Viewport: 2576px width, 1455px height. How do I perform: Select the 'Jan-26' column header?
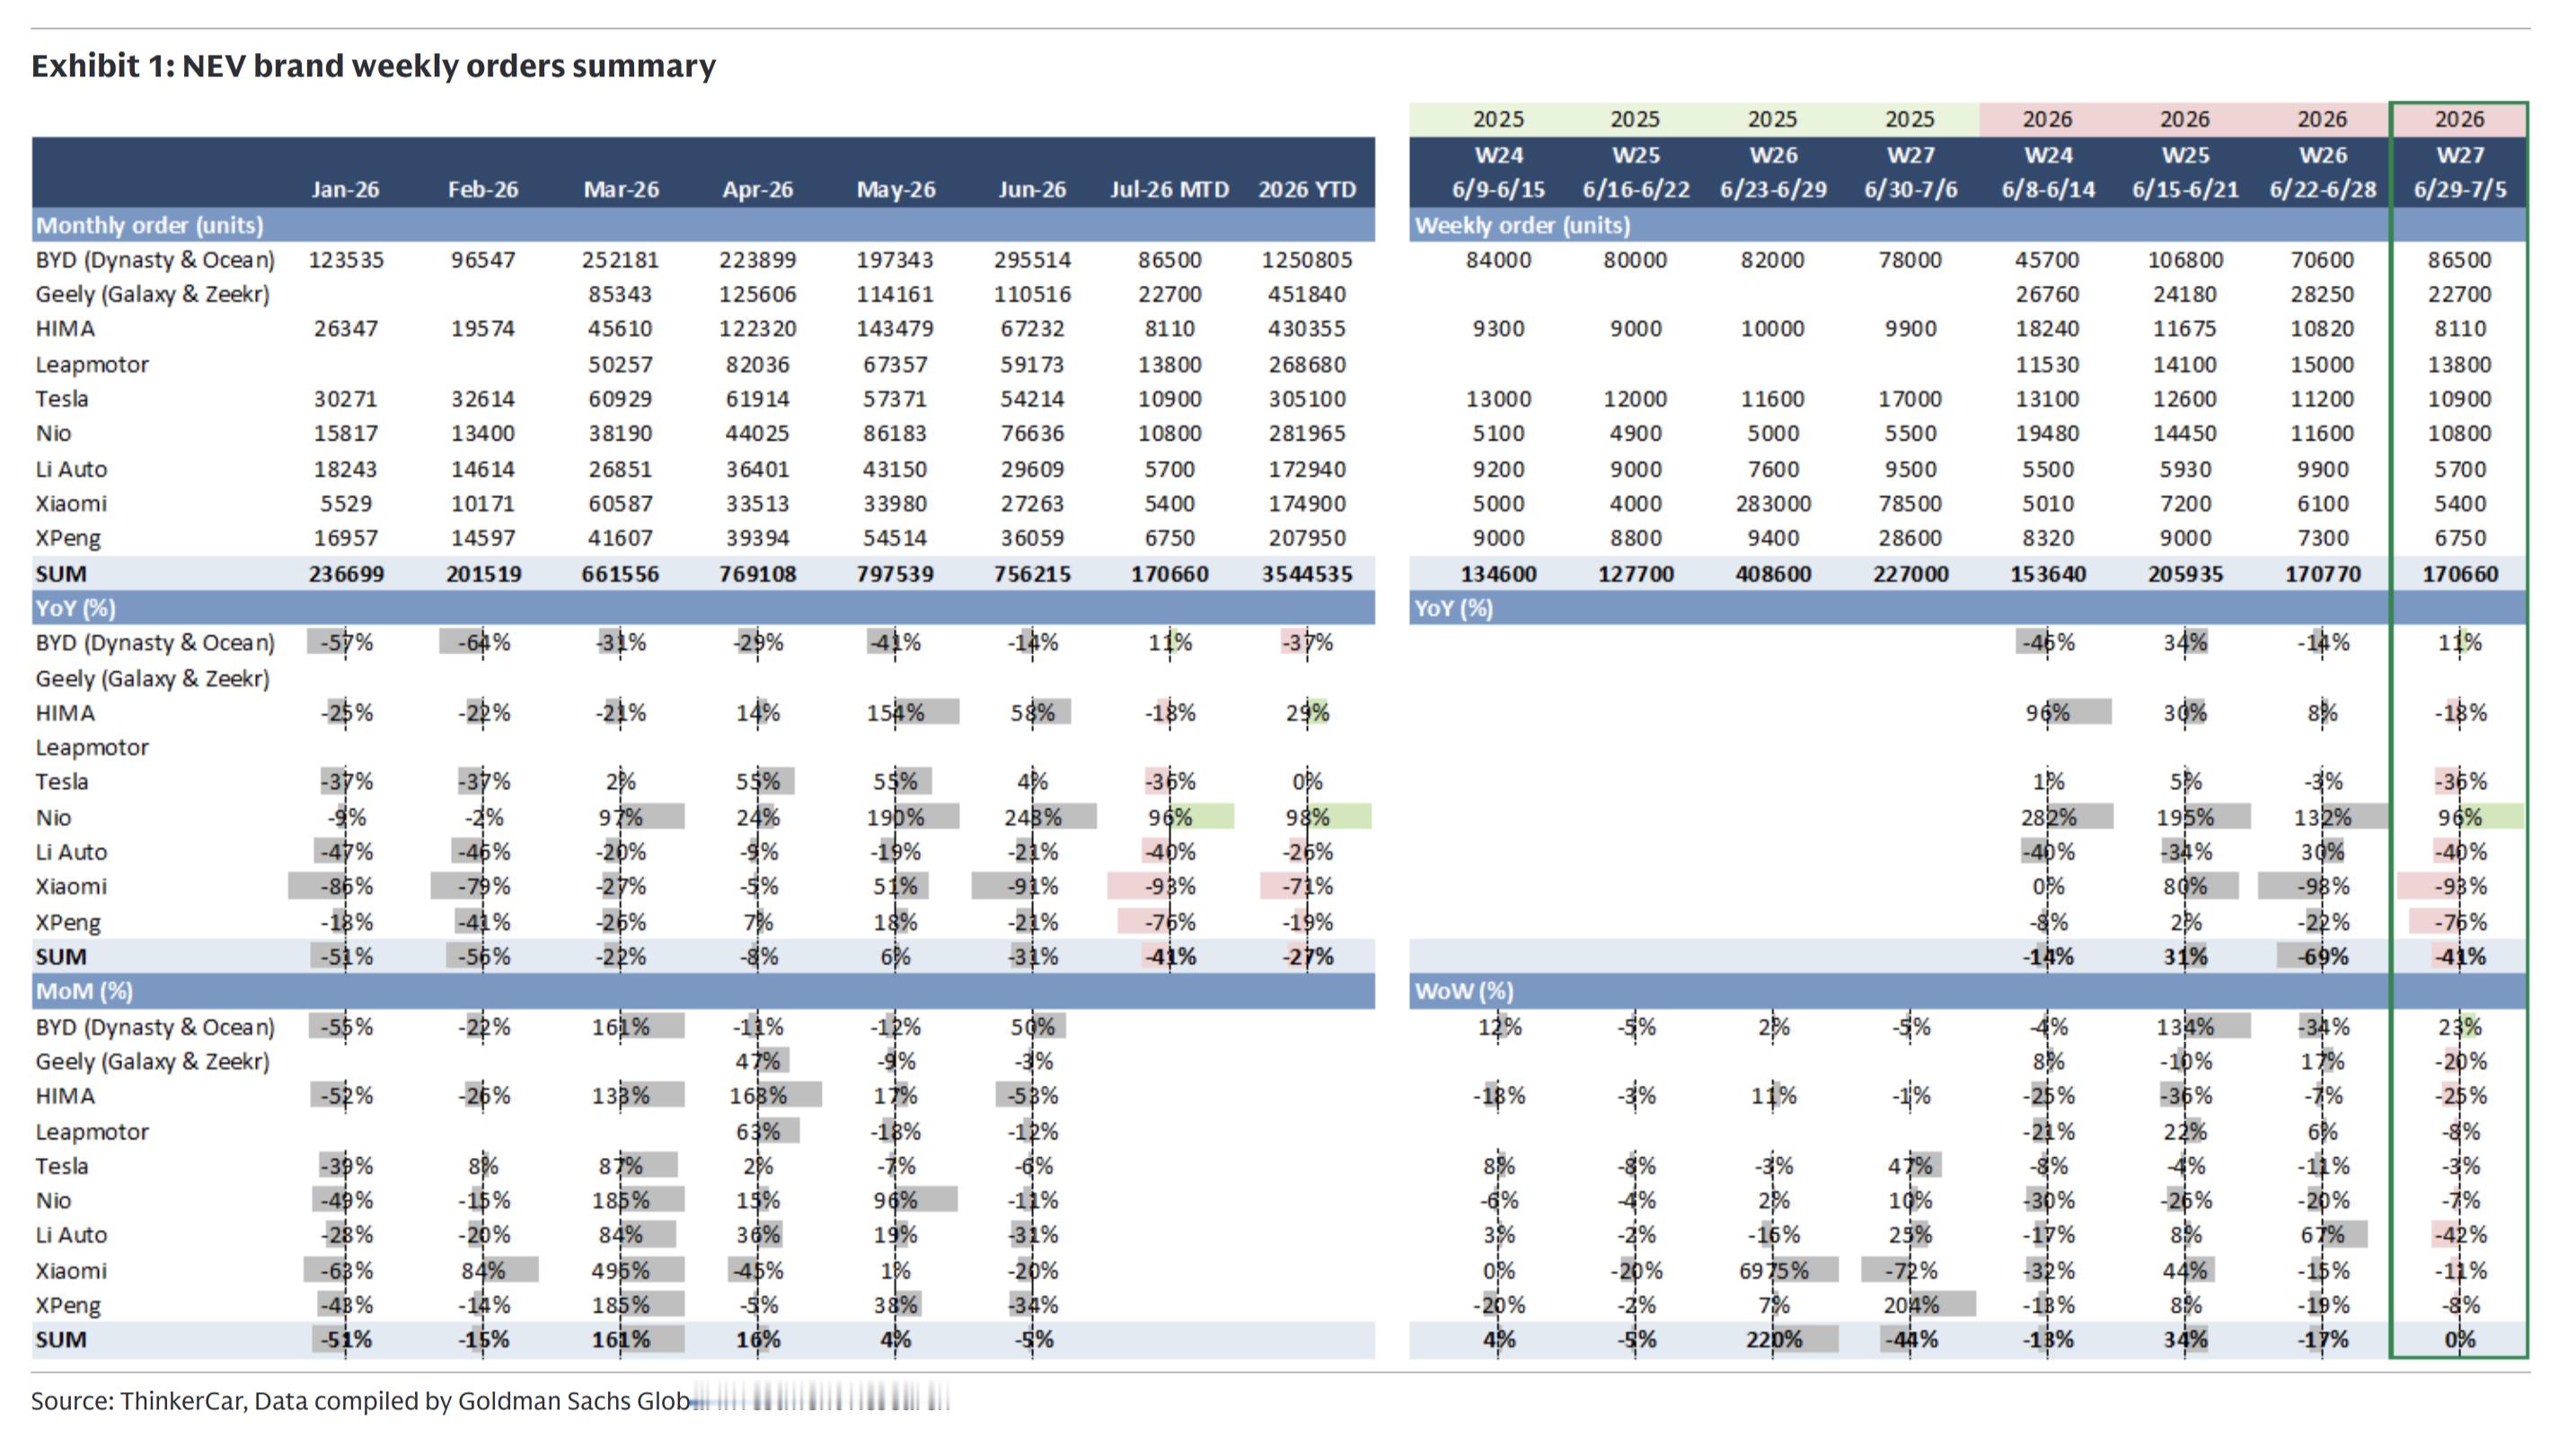[345, 189]
